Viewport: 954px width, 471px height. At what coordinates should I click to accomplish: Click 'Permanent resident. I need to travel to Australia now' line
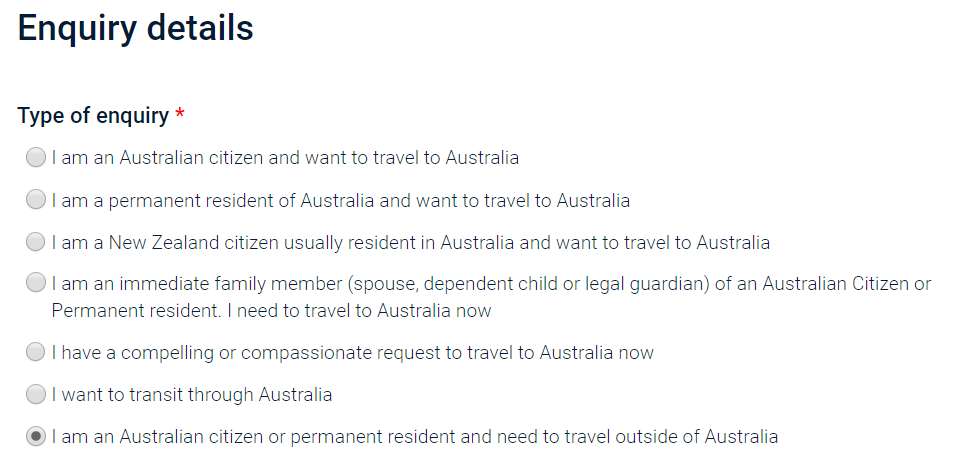coord(271,310)
